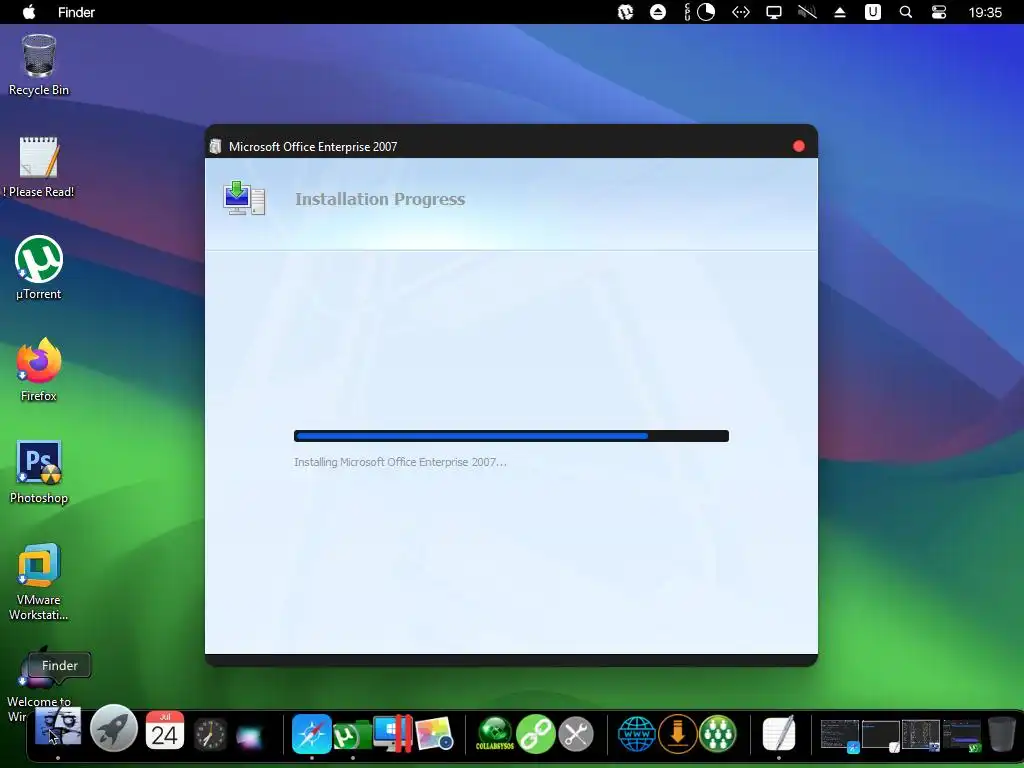Click the installation progress bar

[511, 436]
